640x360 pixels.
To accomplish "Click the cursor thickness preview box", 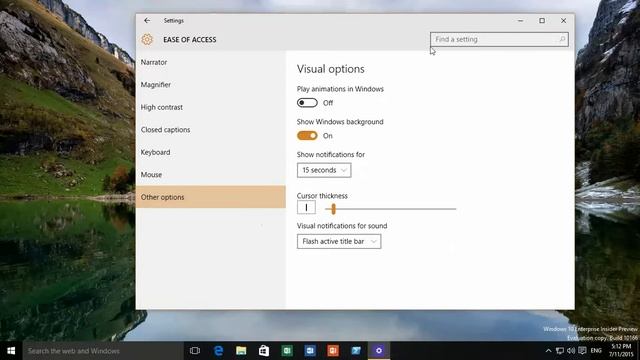I will 306,207.
